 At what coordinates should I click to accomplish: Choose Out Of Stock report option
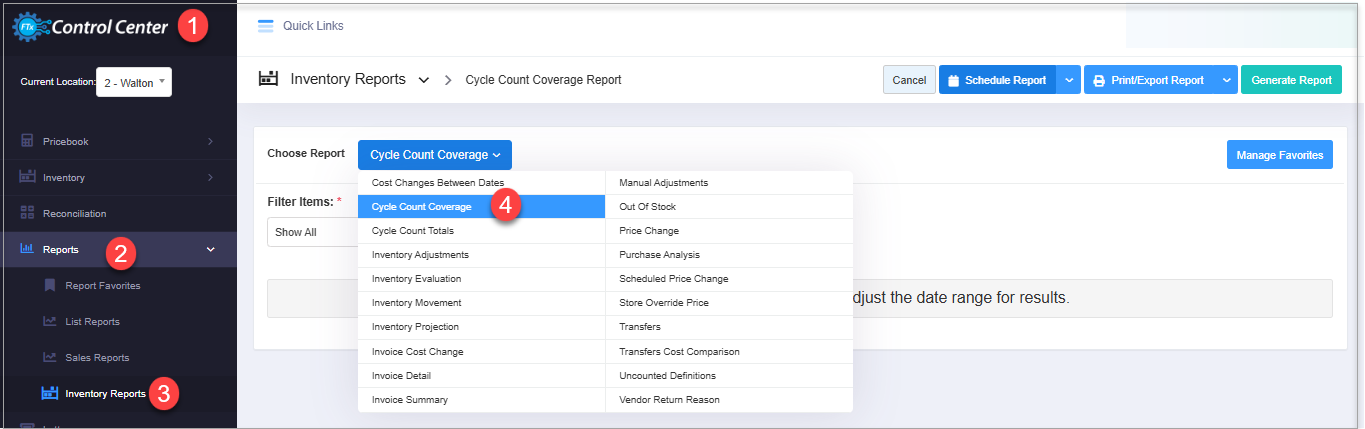(648, 207)
